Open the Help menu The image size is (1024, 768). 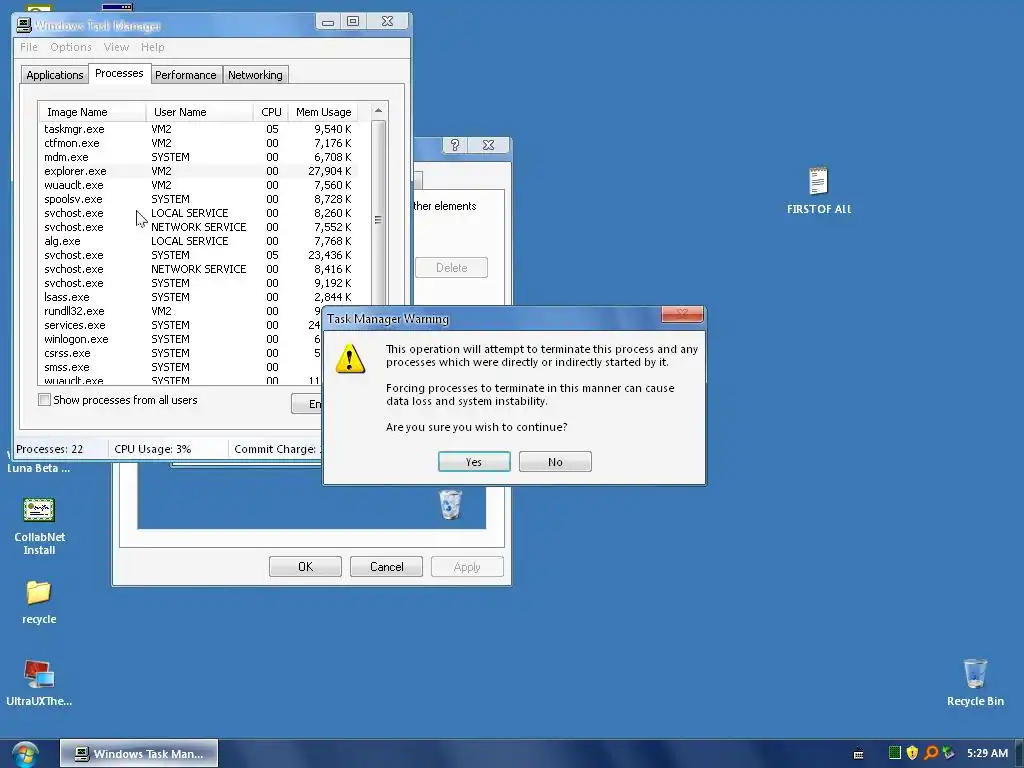[153, 47]
